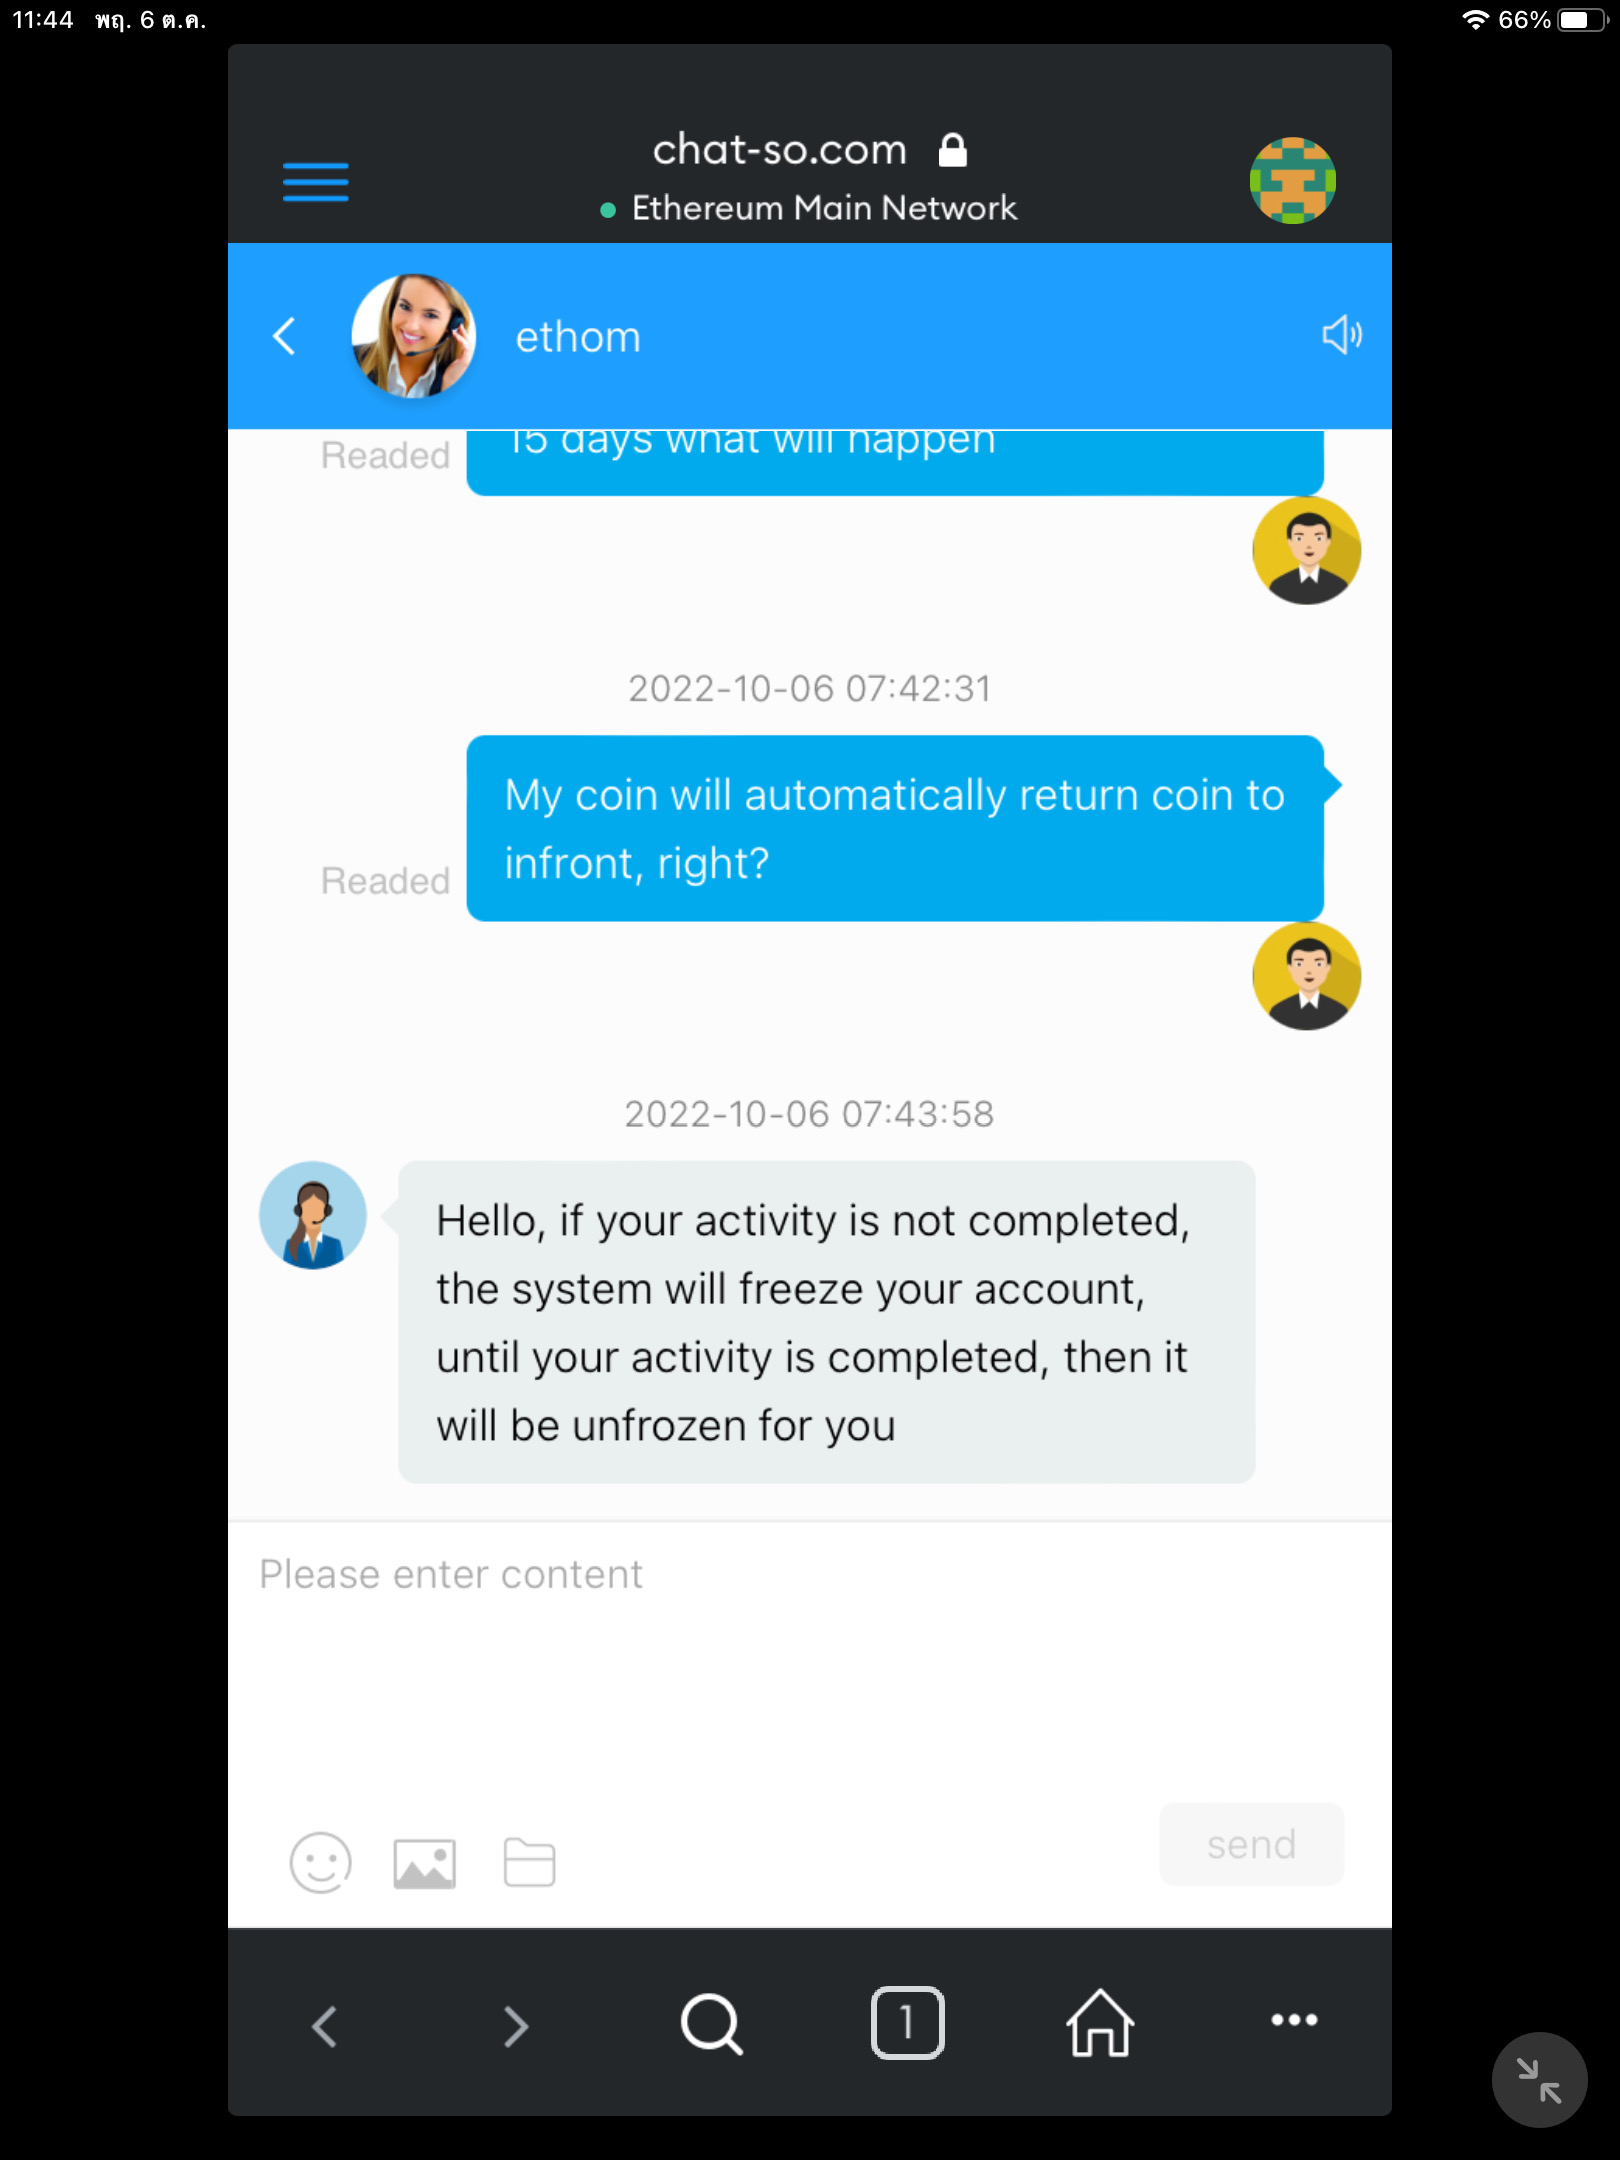
Task: Tap the ethom agent profile photo
Action: (414, 336)
